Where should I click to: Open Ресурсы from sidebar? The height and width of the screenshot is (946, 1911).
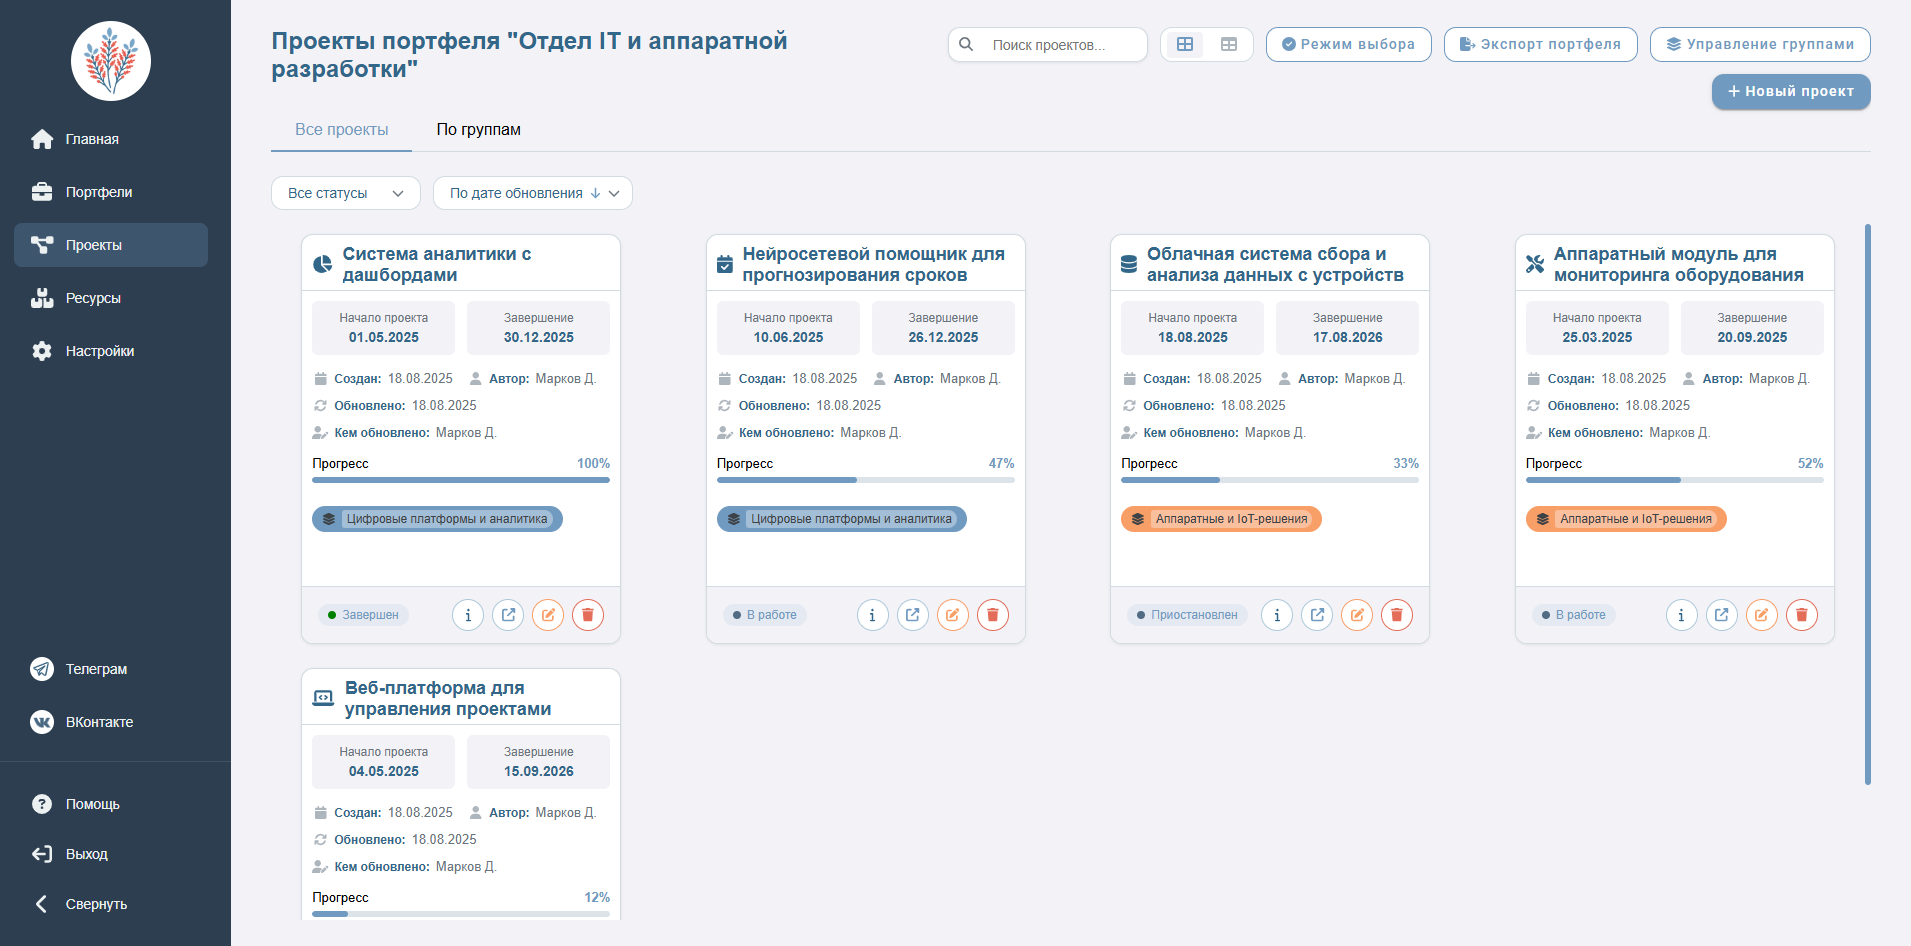92,298
